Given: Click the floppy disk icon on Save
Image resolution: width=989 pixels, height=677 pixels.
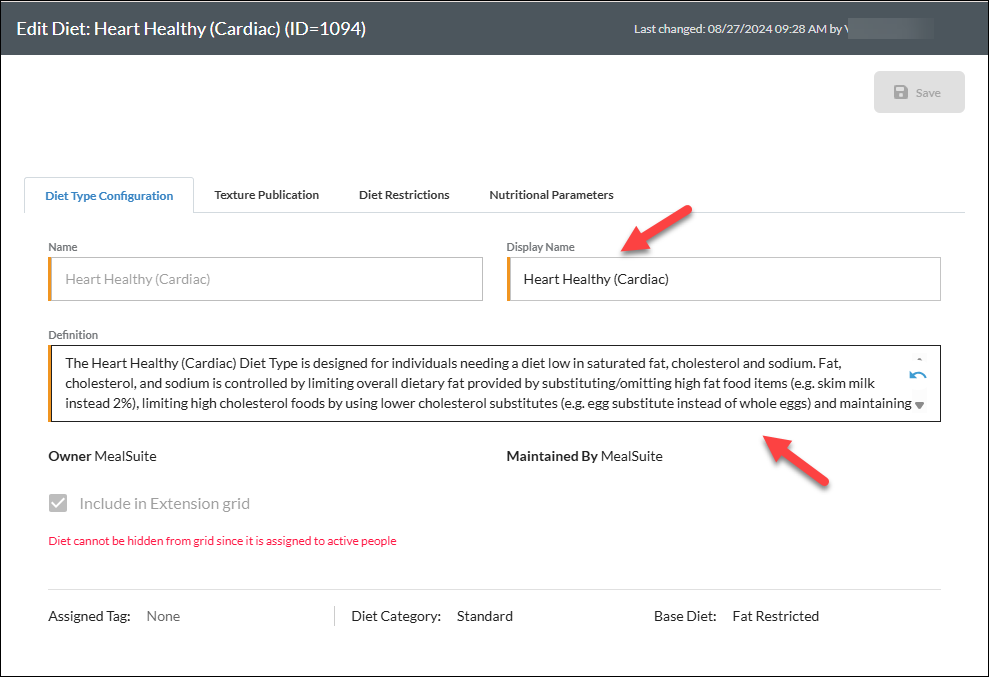Looking at the screenshot, I should pos(901,92).
